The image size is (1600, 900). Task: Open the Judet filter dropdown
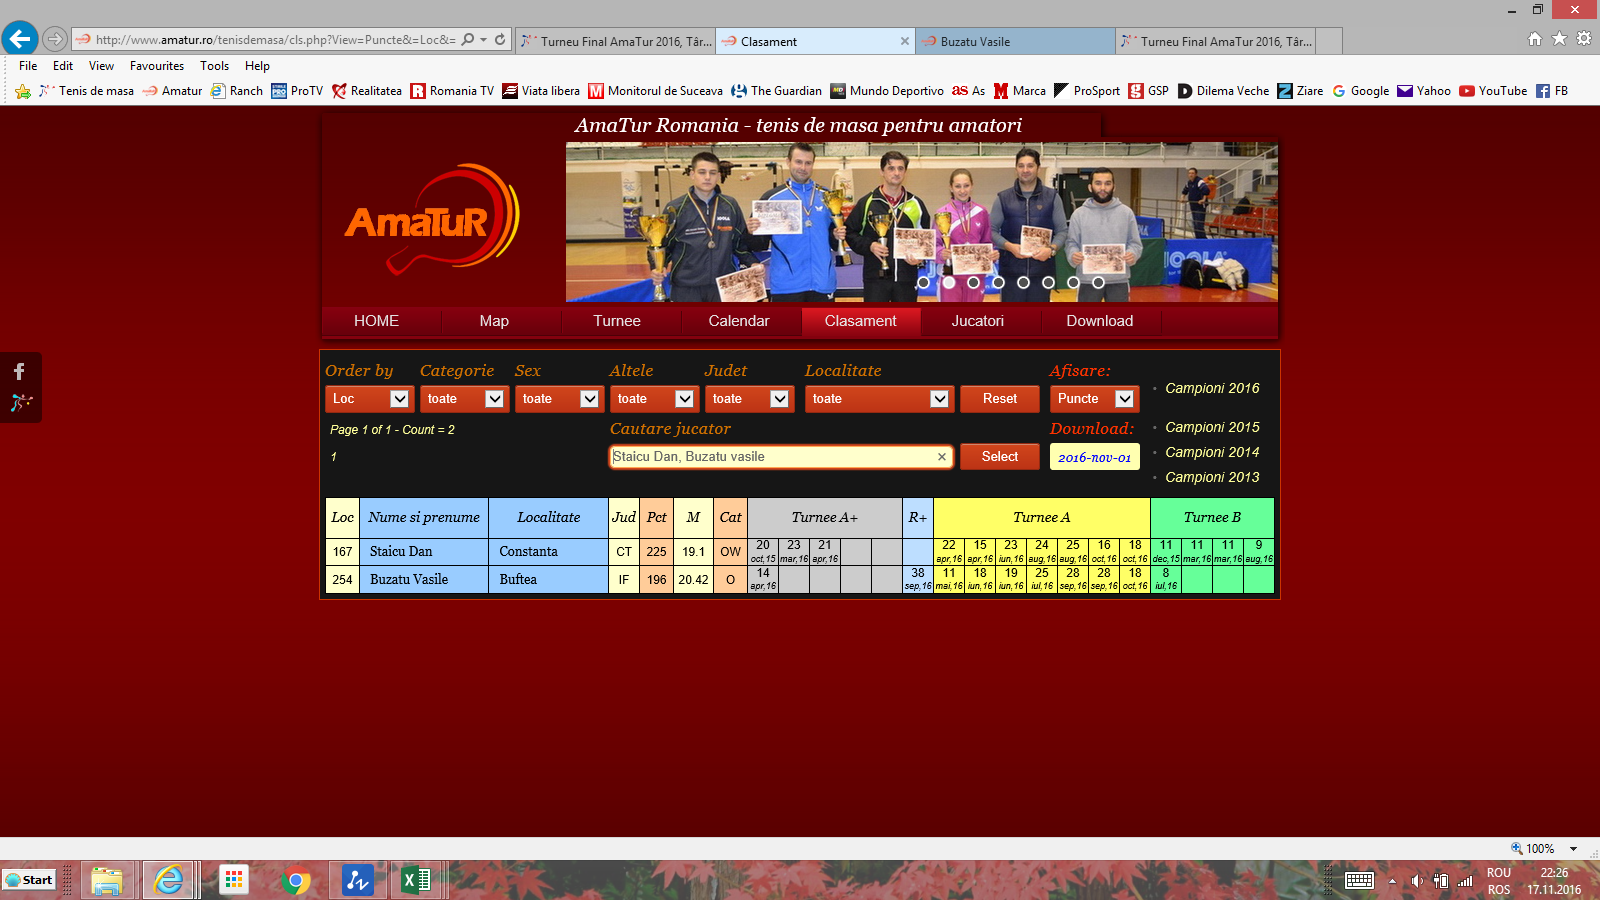coord(749,399)
